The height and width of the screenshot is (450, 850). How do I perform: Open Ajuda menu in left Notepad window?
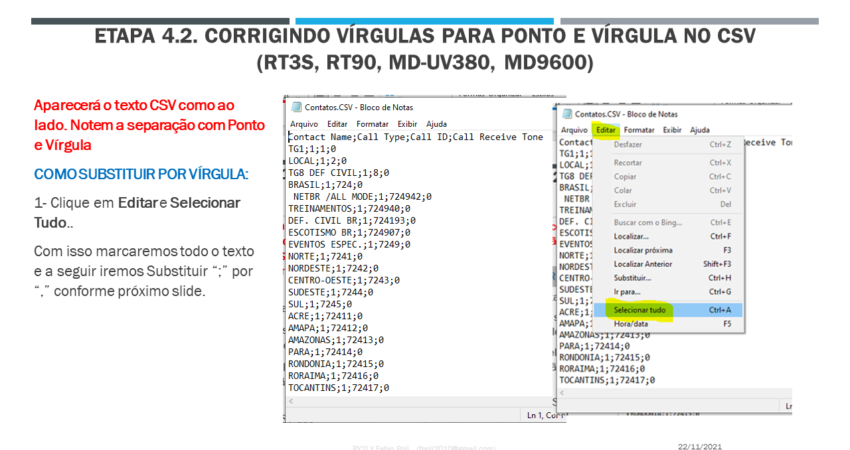[436, 124]
